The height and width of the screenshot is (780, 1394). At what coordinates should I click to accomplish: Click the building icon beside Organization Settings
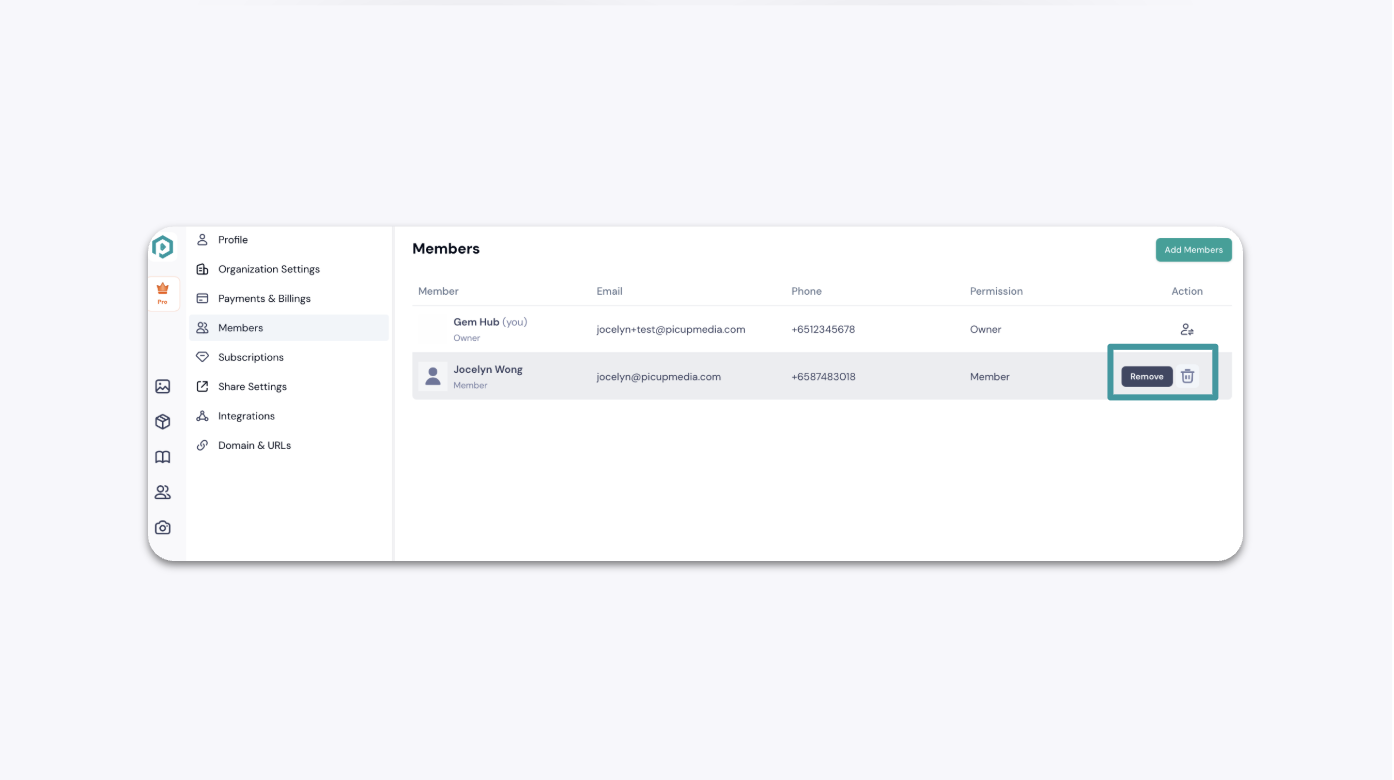202,269
